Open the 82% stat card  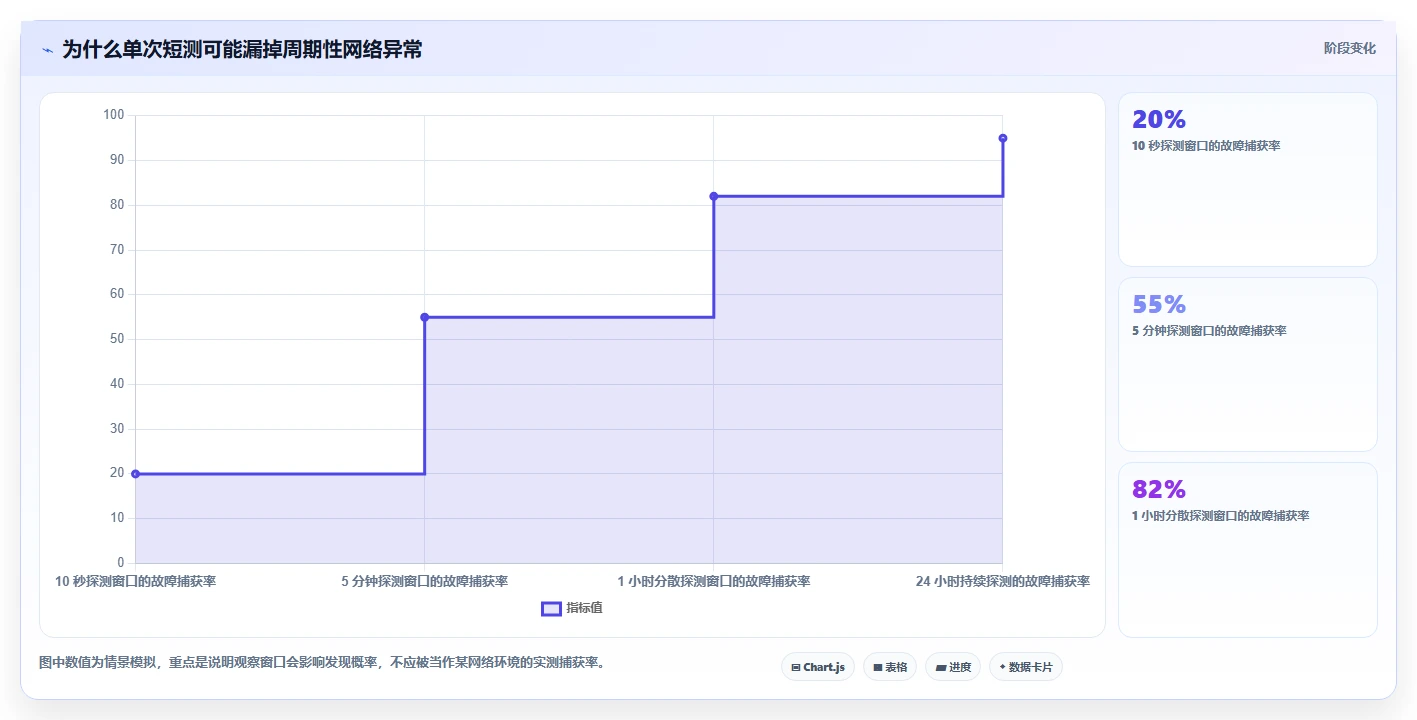(1247, 550)
